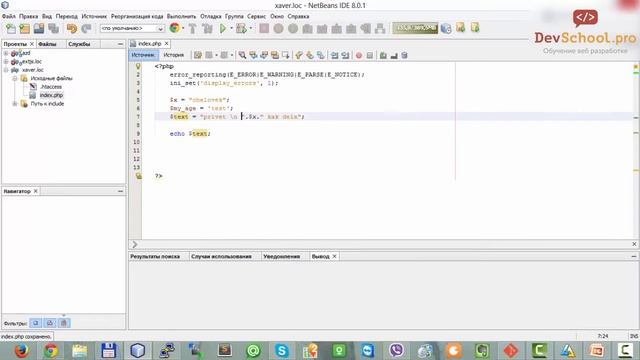Close the Вывод output tab
The height and width of the screenshot is (360, 640).
tap(335, 256)
